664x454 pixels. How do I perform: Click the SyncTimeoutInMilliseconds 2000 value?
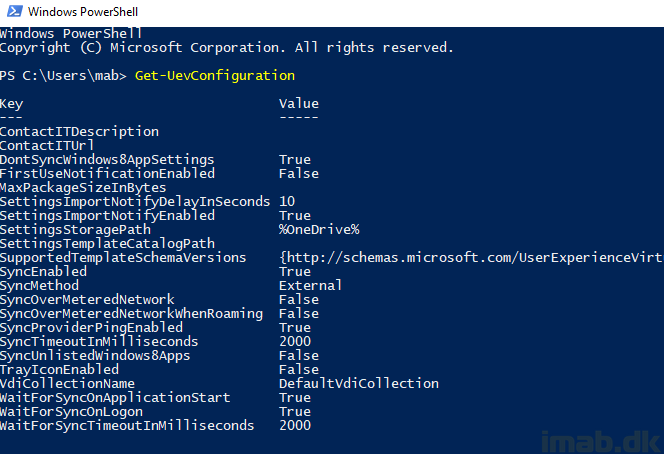click(x=295, y=341)
